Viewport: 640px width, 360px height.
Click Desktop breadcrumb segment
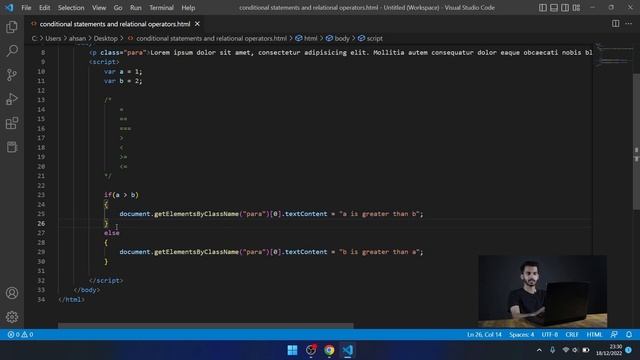(105, 38)
